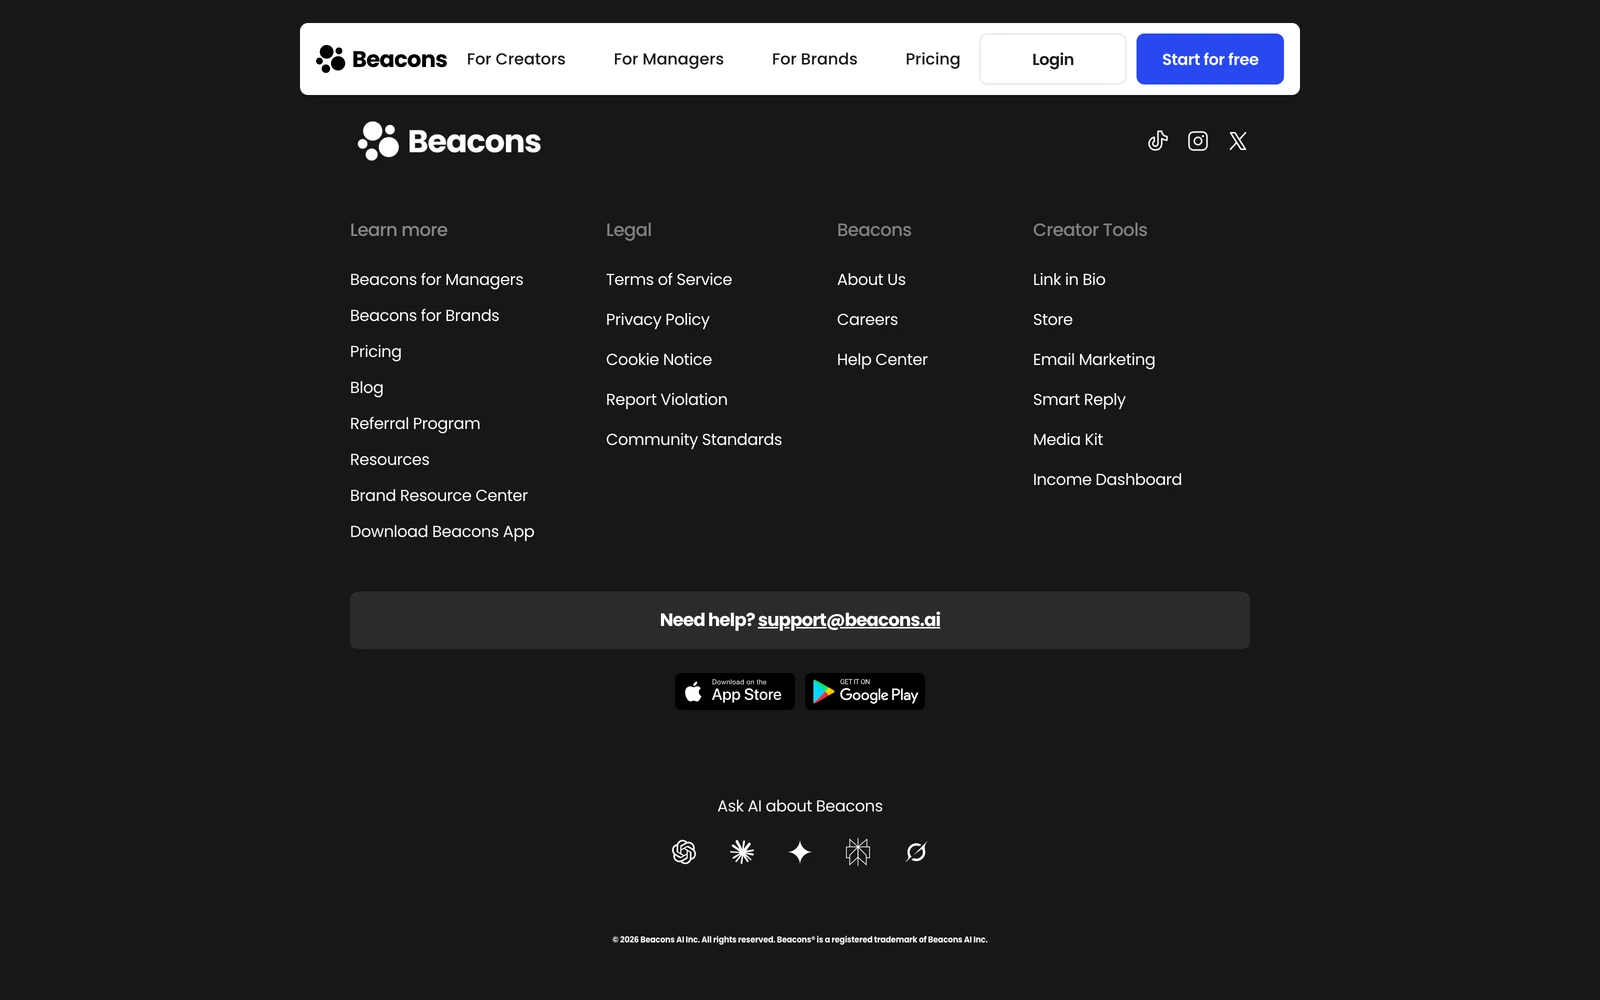
Task: Open For Creators nav menu
Action: coord(516,59)
